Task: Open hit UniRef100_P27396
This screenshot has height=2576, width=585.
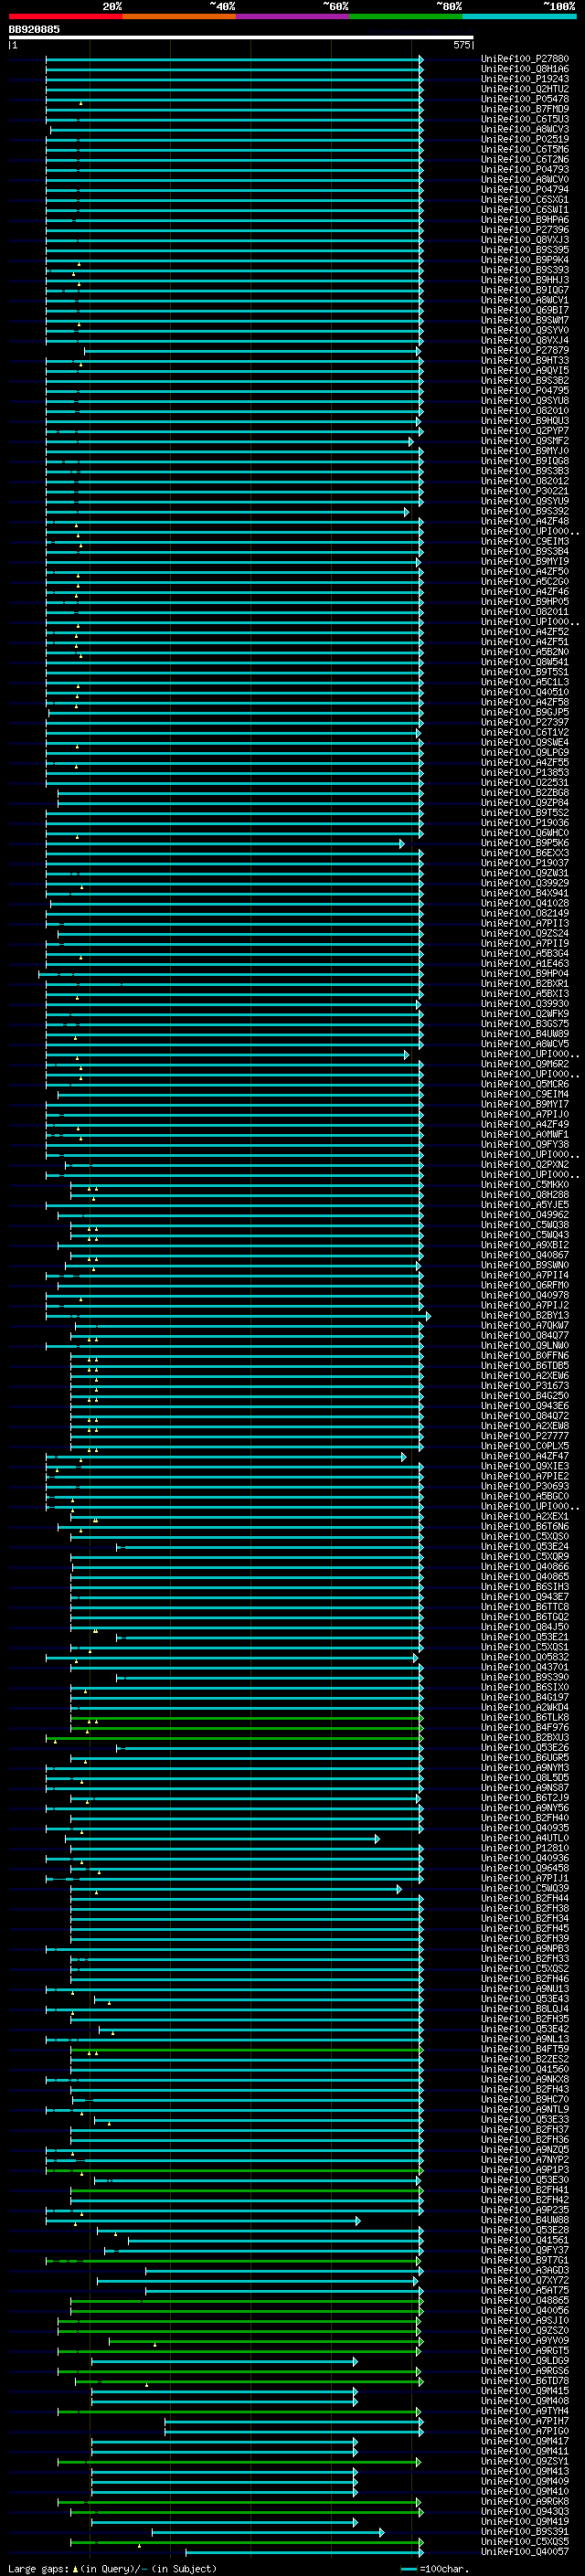Action: click(x=525, y=230)
